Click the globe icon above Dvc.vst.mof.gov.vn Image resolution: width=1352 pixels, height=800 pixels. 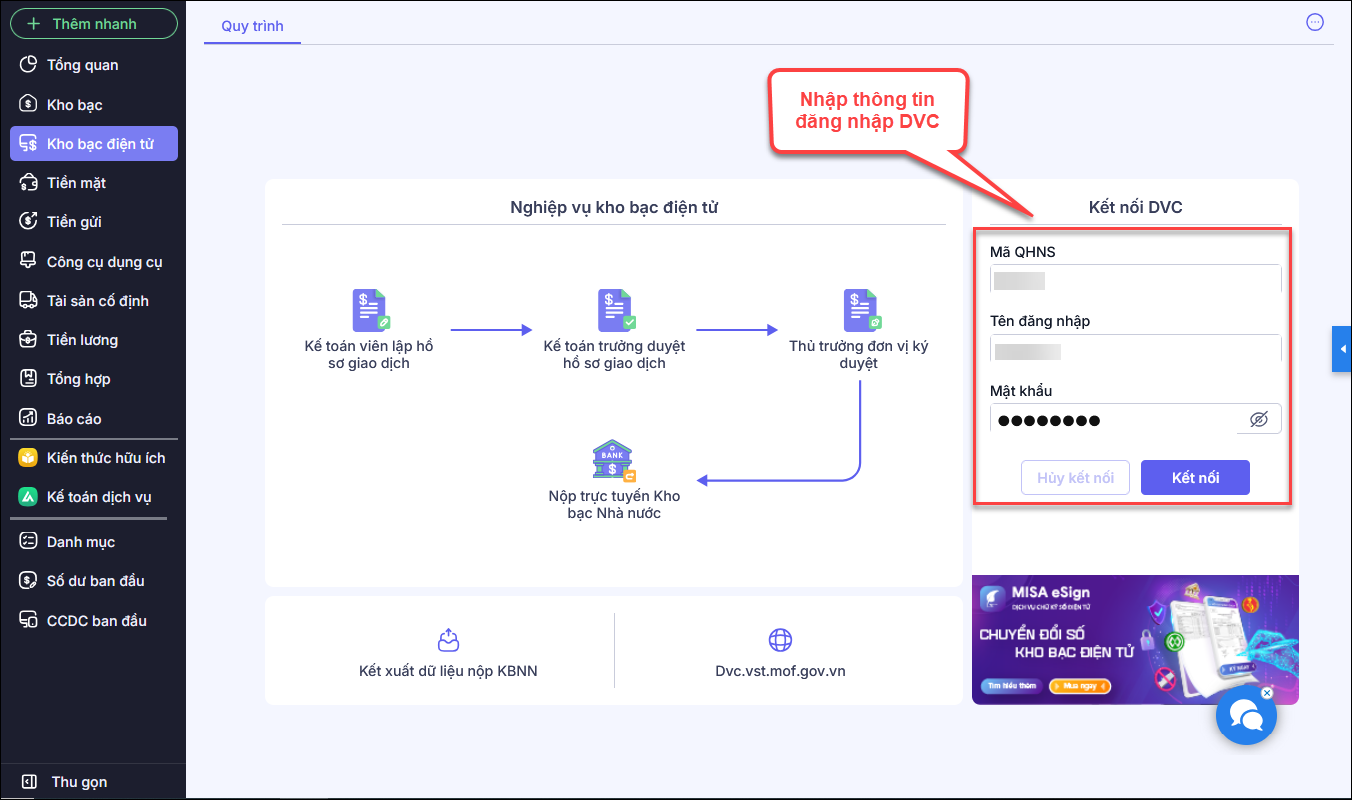tap(780, 640)
